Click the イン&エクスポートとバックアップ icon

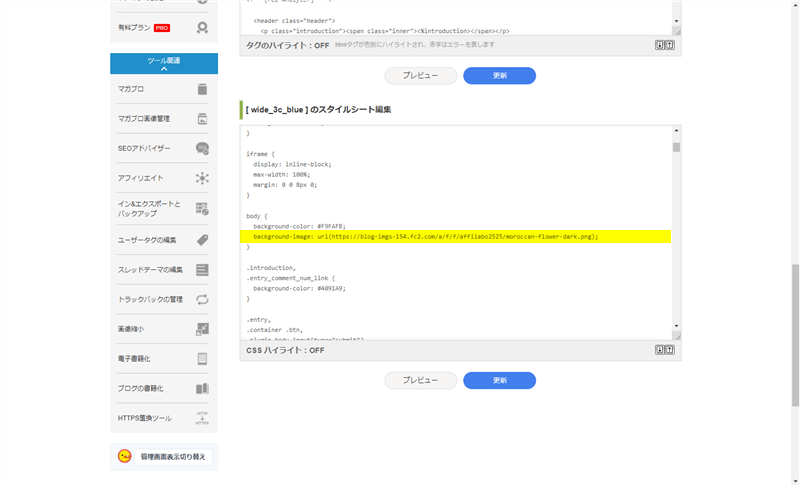tap(202, 209)
